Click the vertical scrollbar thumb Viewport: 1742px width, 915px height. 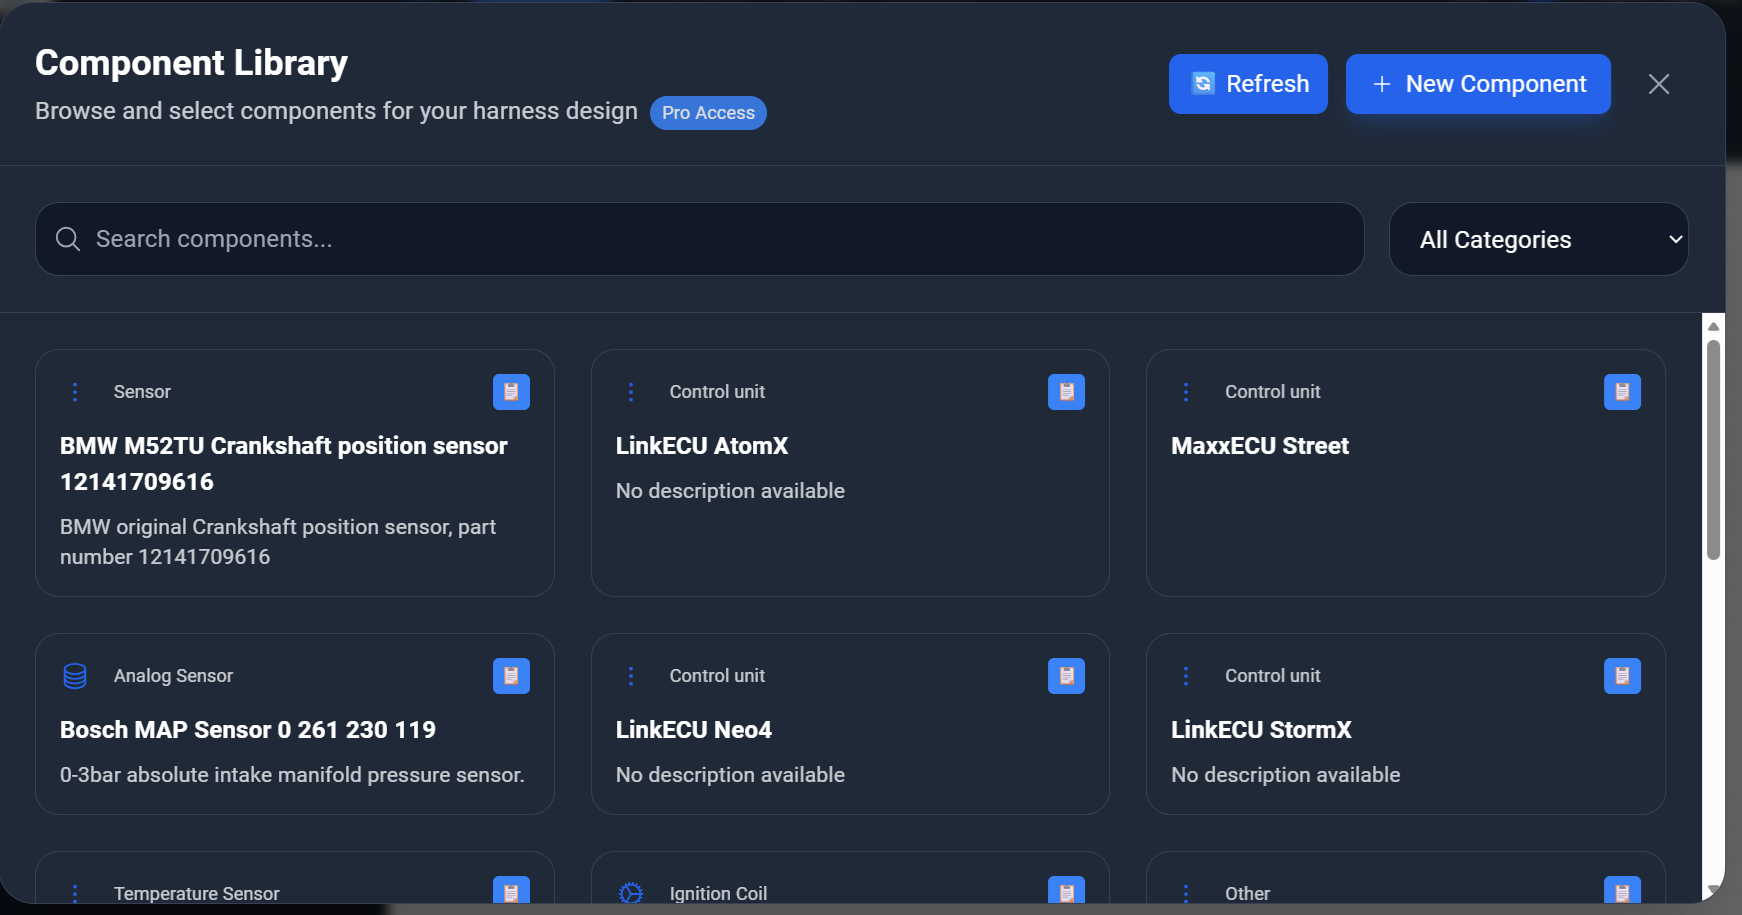[x=1713, y=450]
